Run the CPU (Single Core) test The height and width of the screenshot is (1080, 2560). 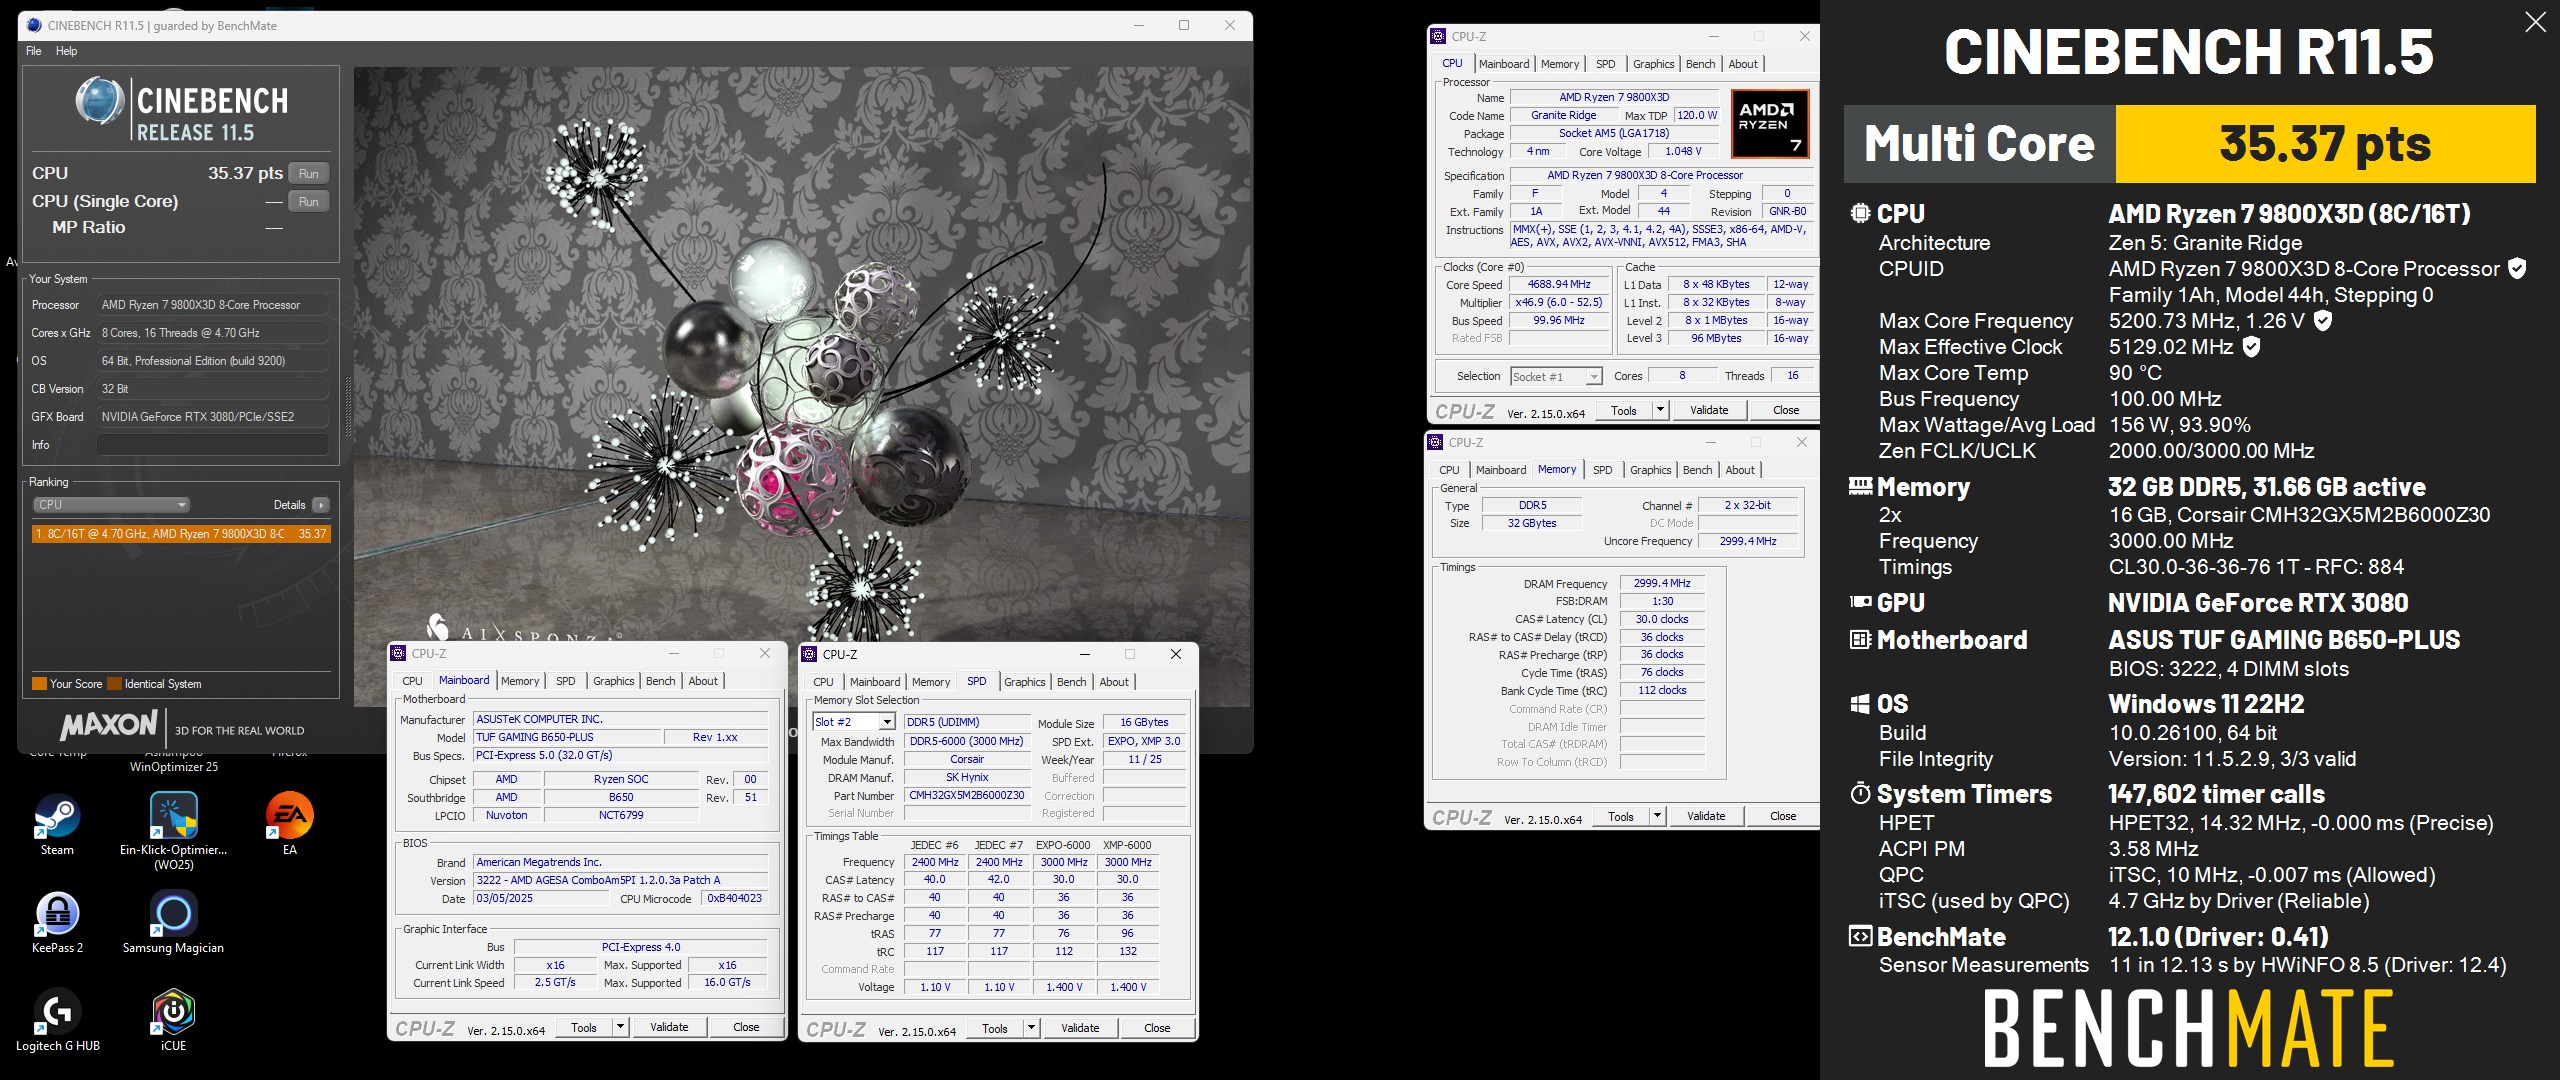tap(309, 201)
